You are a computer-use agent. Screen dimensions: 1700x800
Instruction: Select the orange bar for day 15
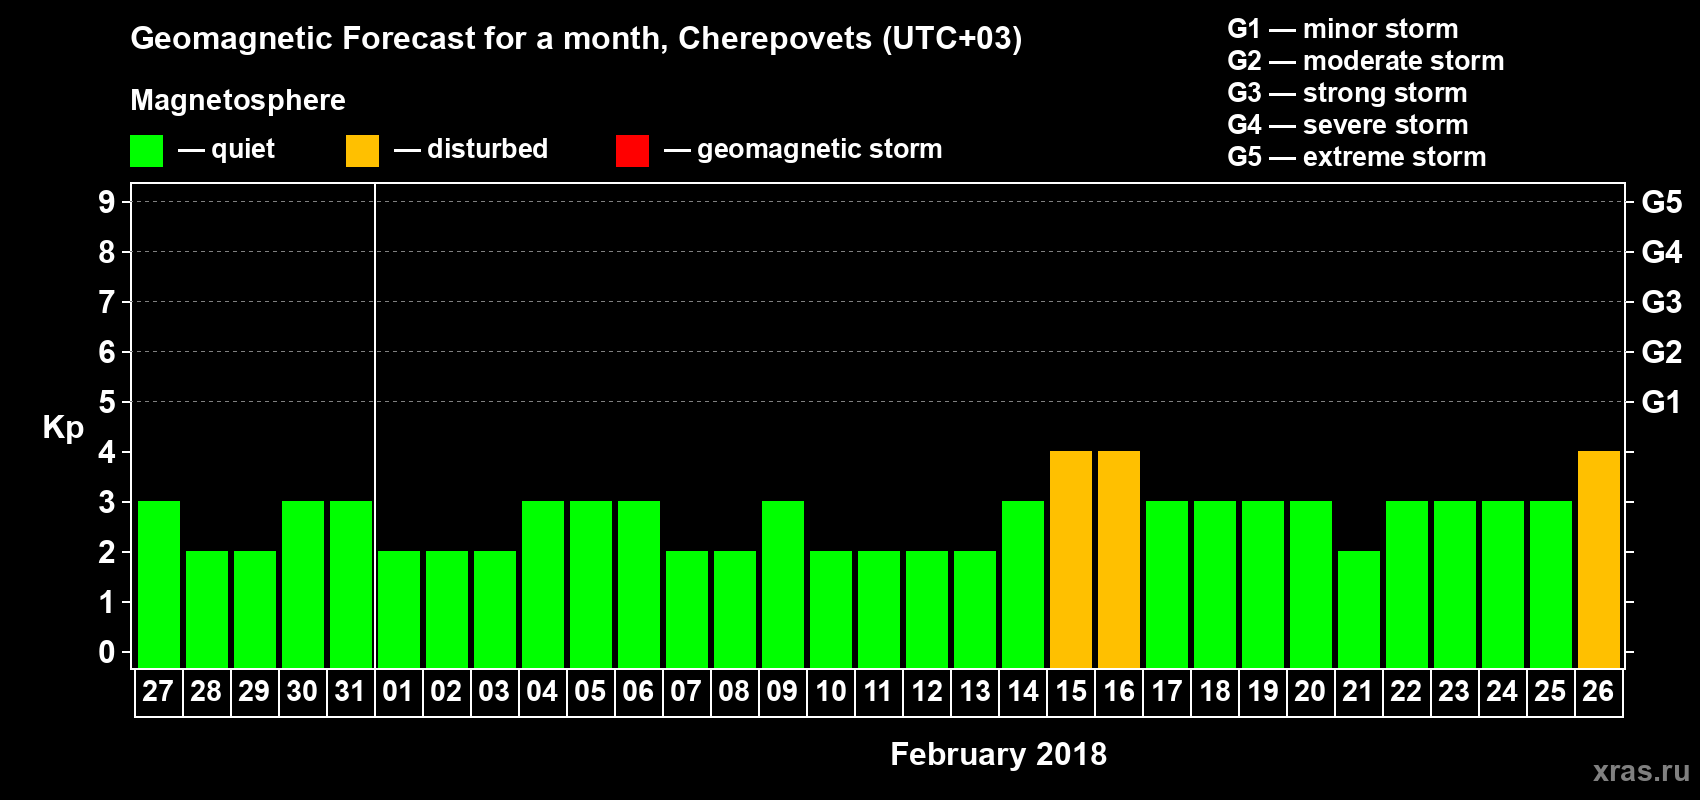tap(1071, 559)
